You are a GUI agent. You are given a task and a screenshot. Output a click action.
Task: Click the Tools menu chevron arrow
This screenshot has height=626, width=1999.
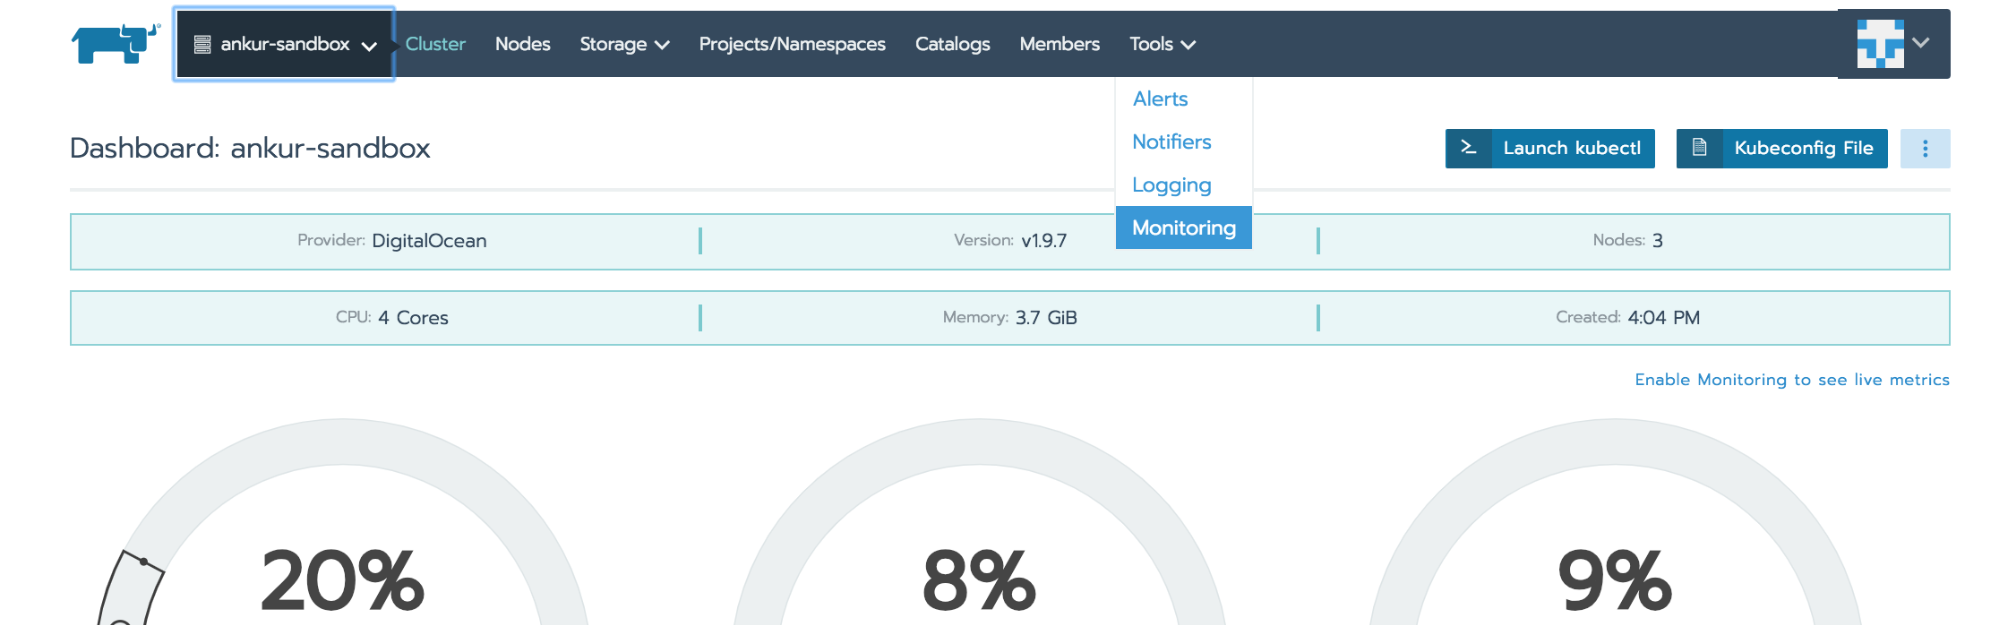(1188, 45)
